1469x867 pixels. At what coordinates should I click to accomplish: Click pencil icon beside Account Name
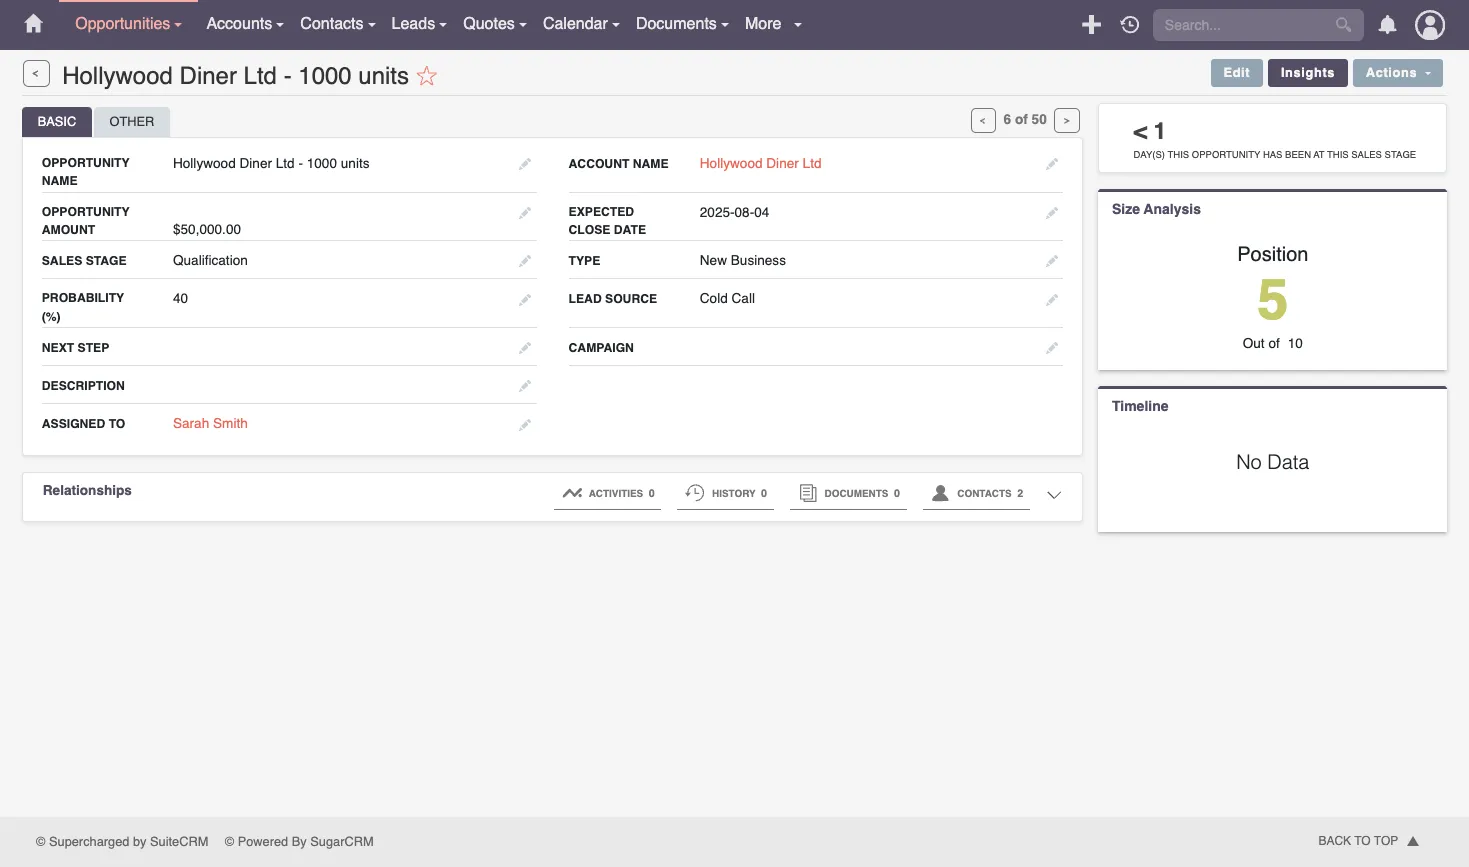(1051, 164)
